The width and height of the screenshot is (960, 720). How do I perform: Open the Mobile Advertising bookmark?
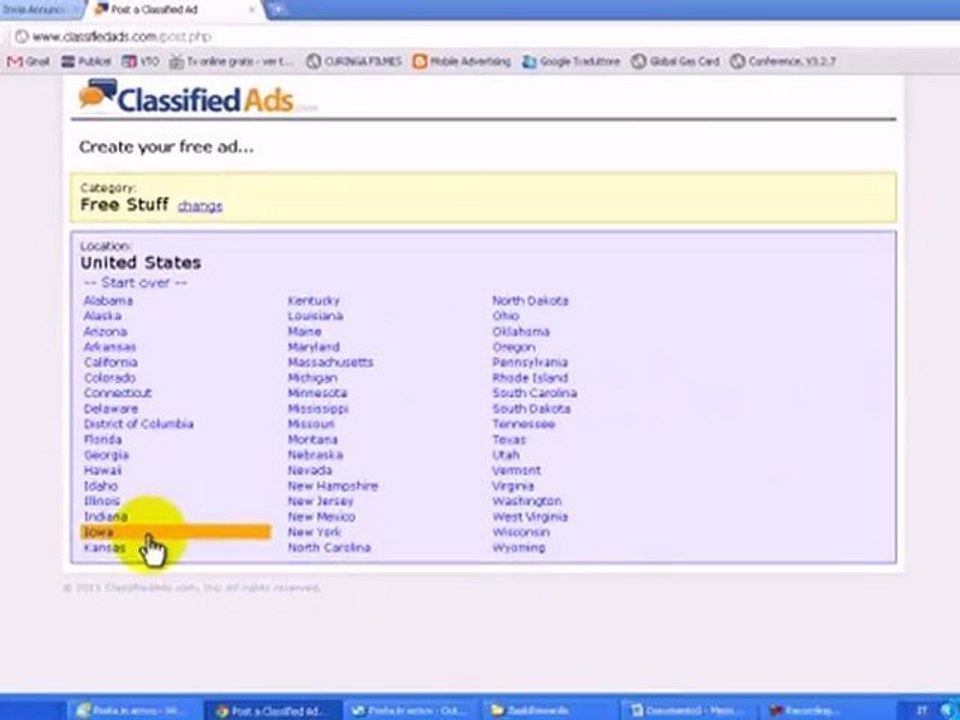pos(462,61)
